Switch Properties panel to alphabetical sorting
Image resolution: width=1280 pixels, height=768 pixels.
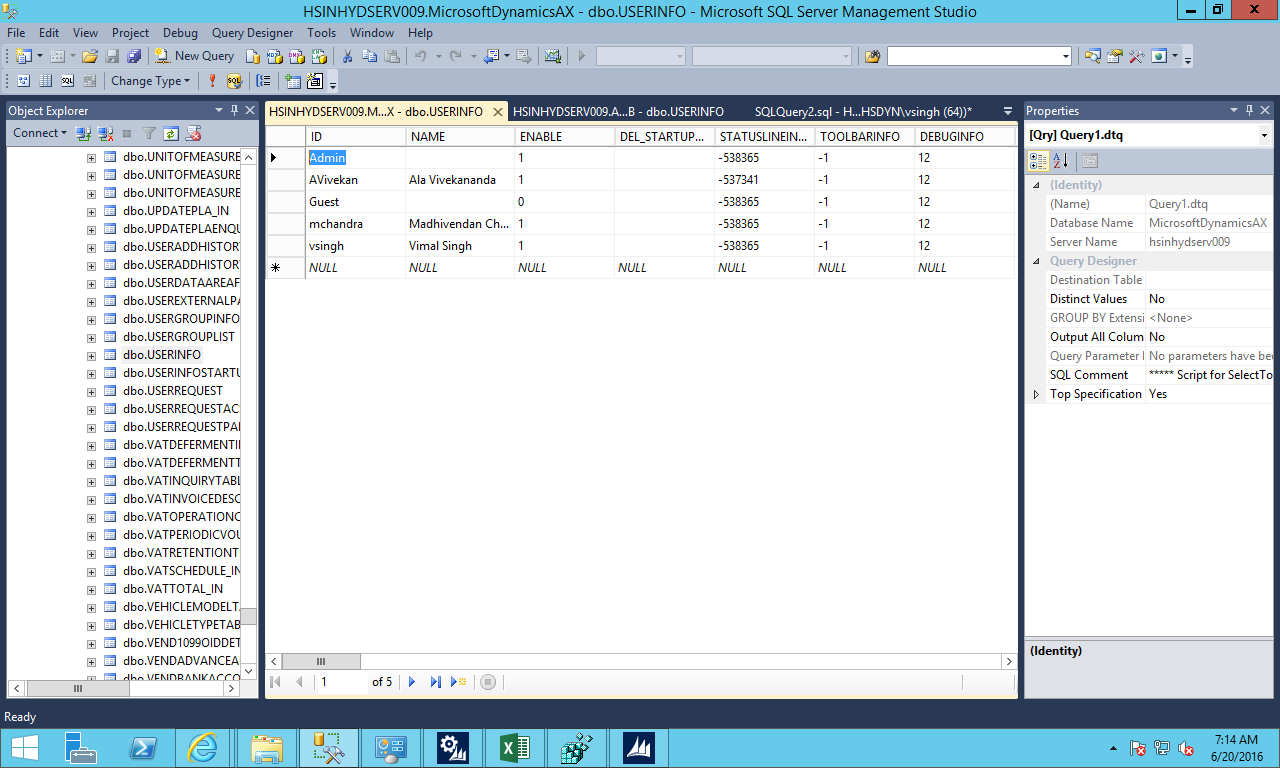tap(1060, 160)
